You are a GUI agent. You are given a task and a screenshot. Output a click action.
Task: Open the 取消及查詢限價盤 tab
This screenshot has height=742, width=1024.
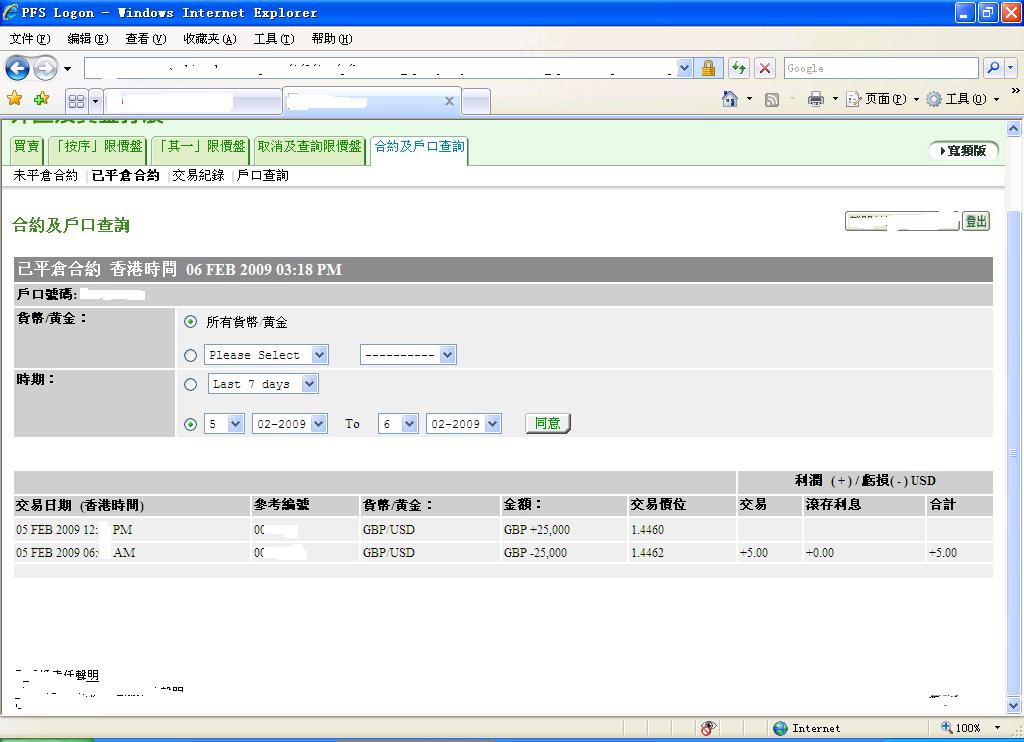(309, 147)
